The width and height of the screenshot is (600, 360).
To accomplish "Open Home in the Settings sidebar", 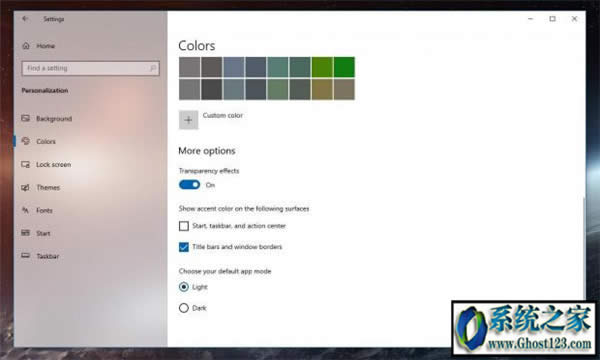I will pos(38,46).
